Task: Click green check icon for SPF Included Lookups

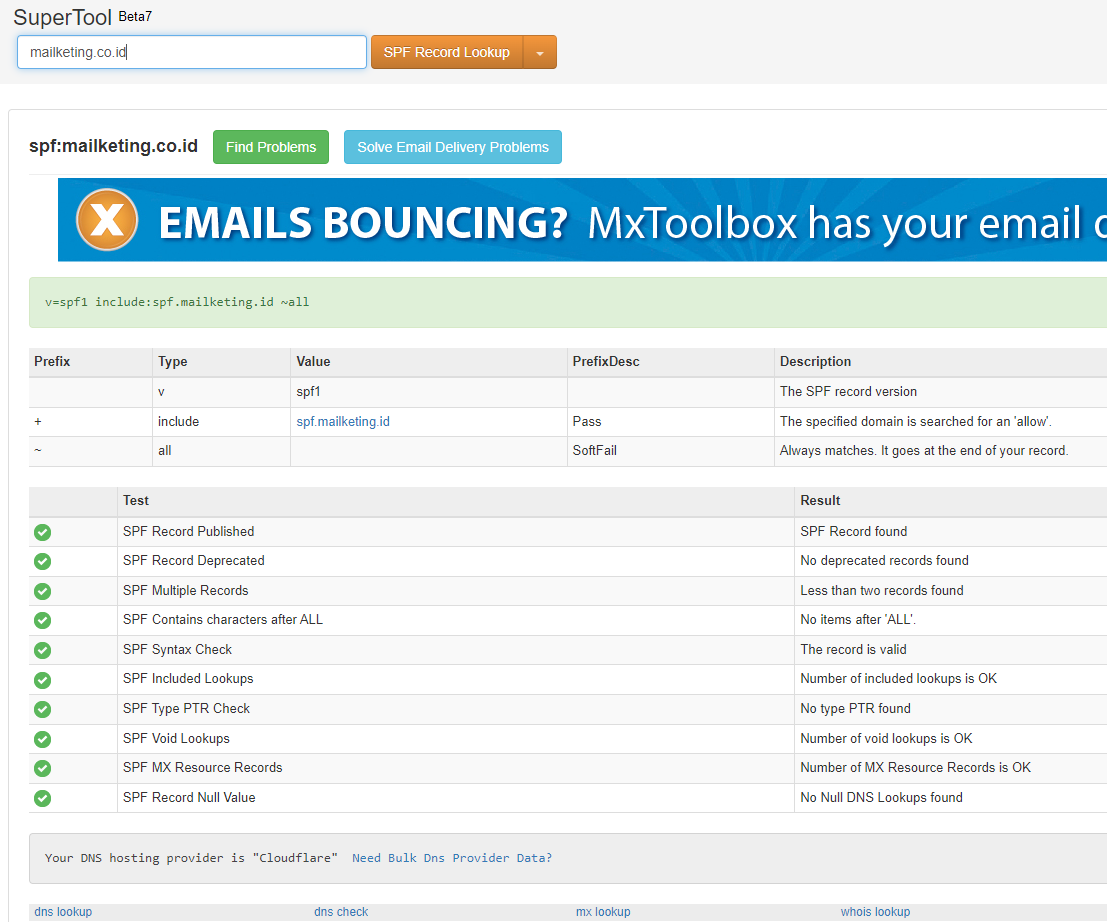Action: [x=42, y=680]
